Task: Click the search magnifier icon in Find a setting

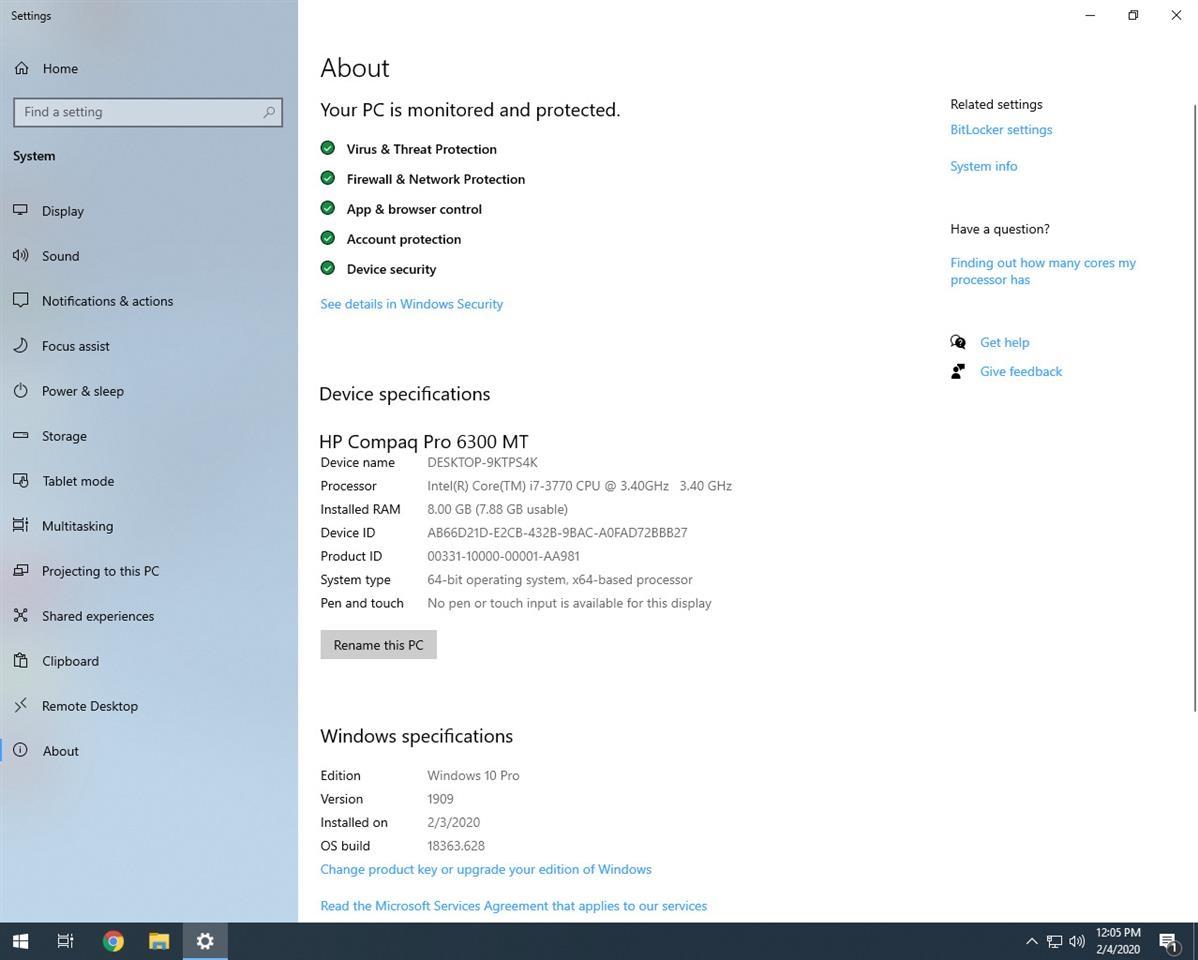Action: (x=269, y=112)
